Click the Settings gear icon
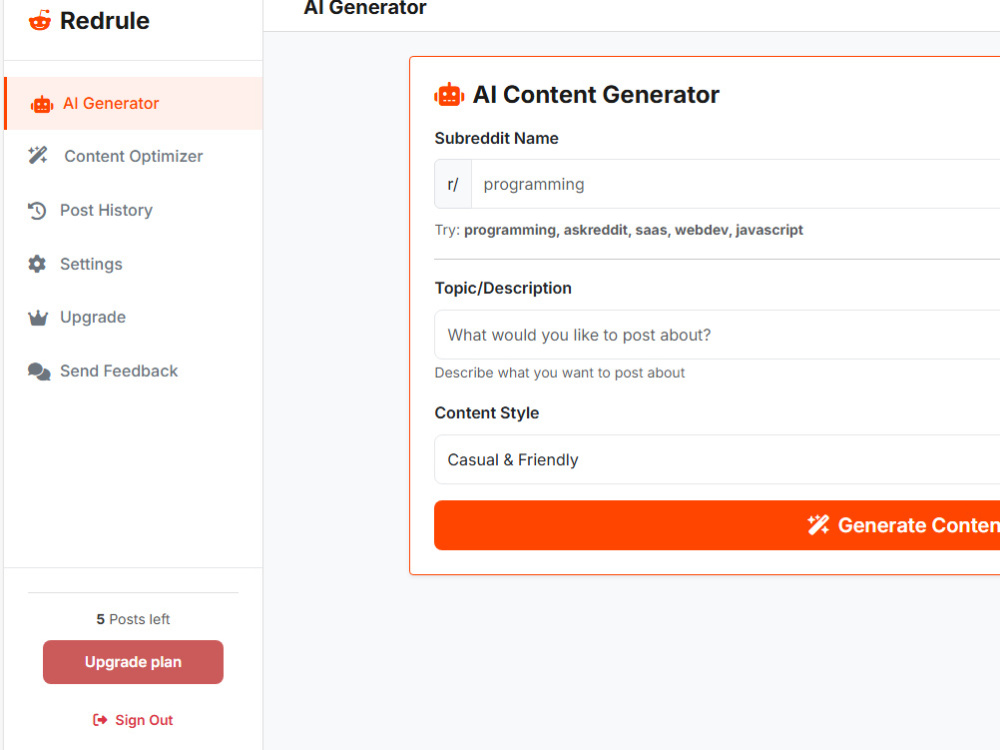 (x=37, y=264)
